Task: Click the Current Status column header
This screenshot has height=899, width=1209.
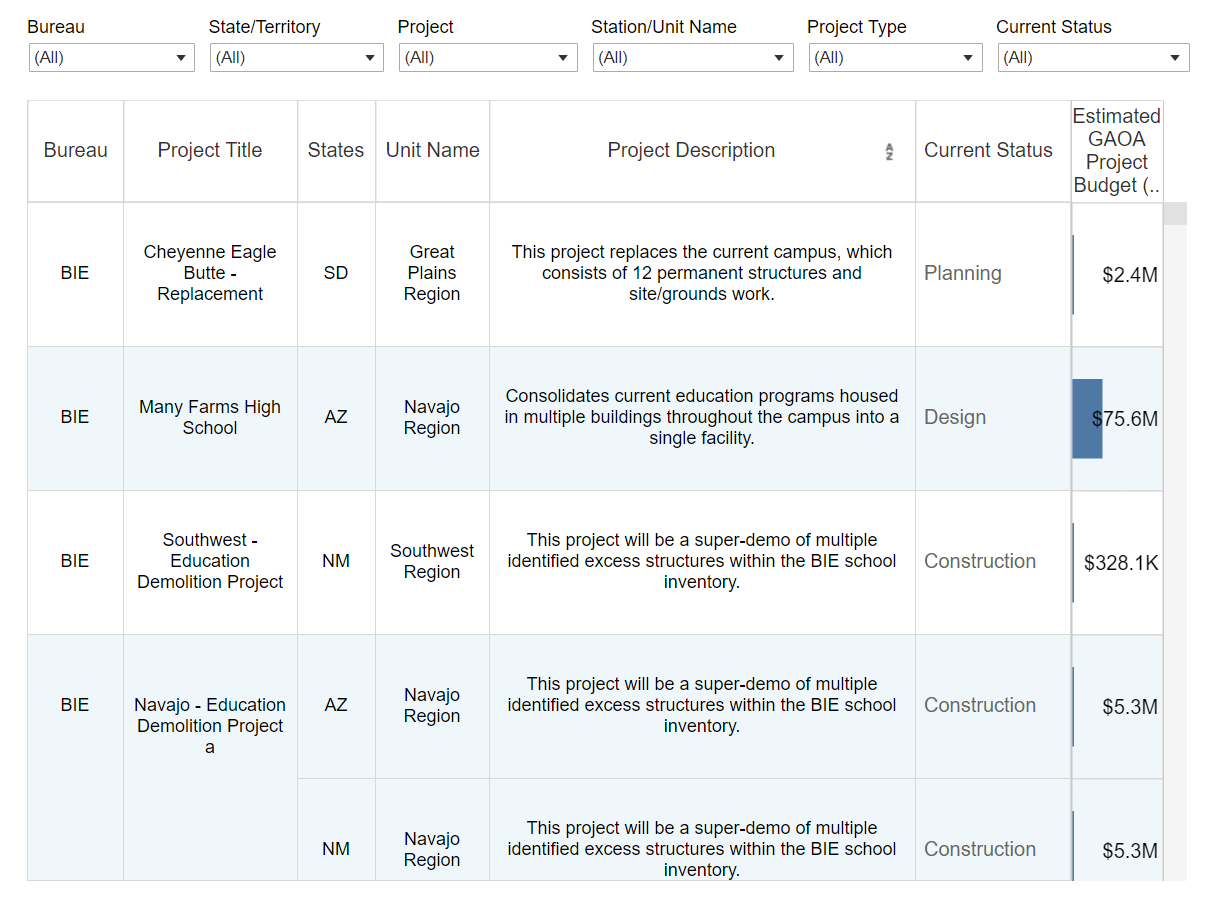Action: tap(989, 150)
